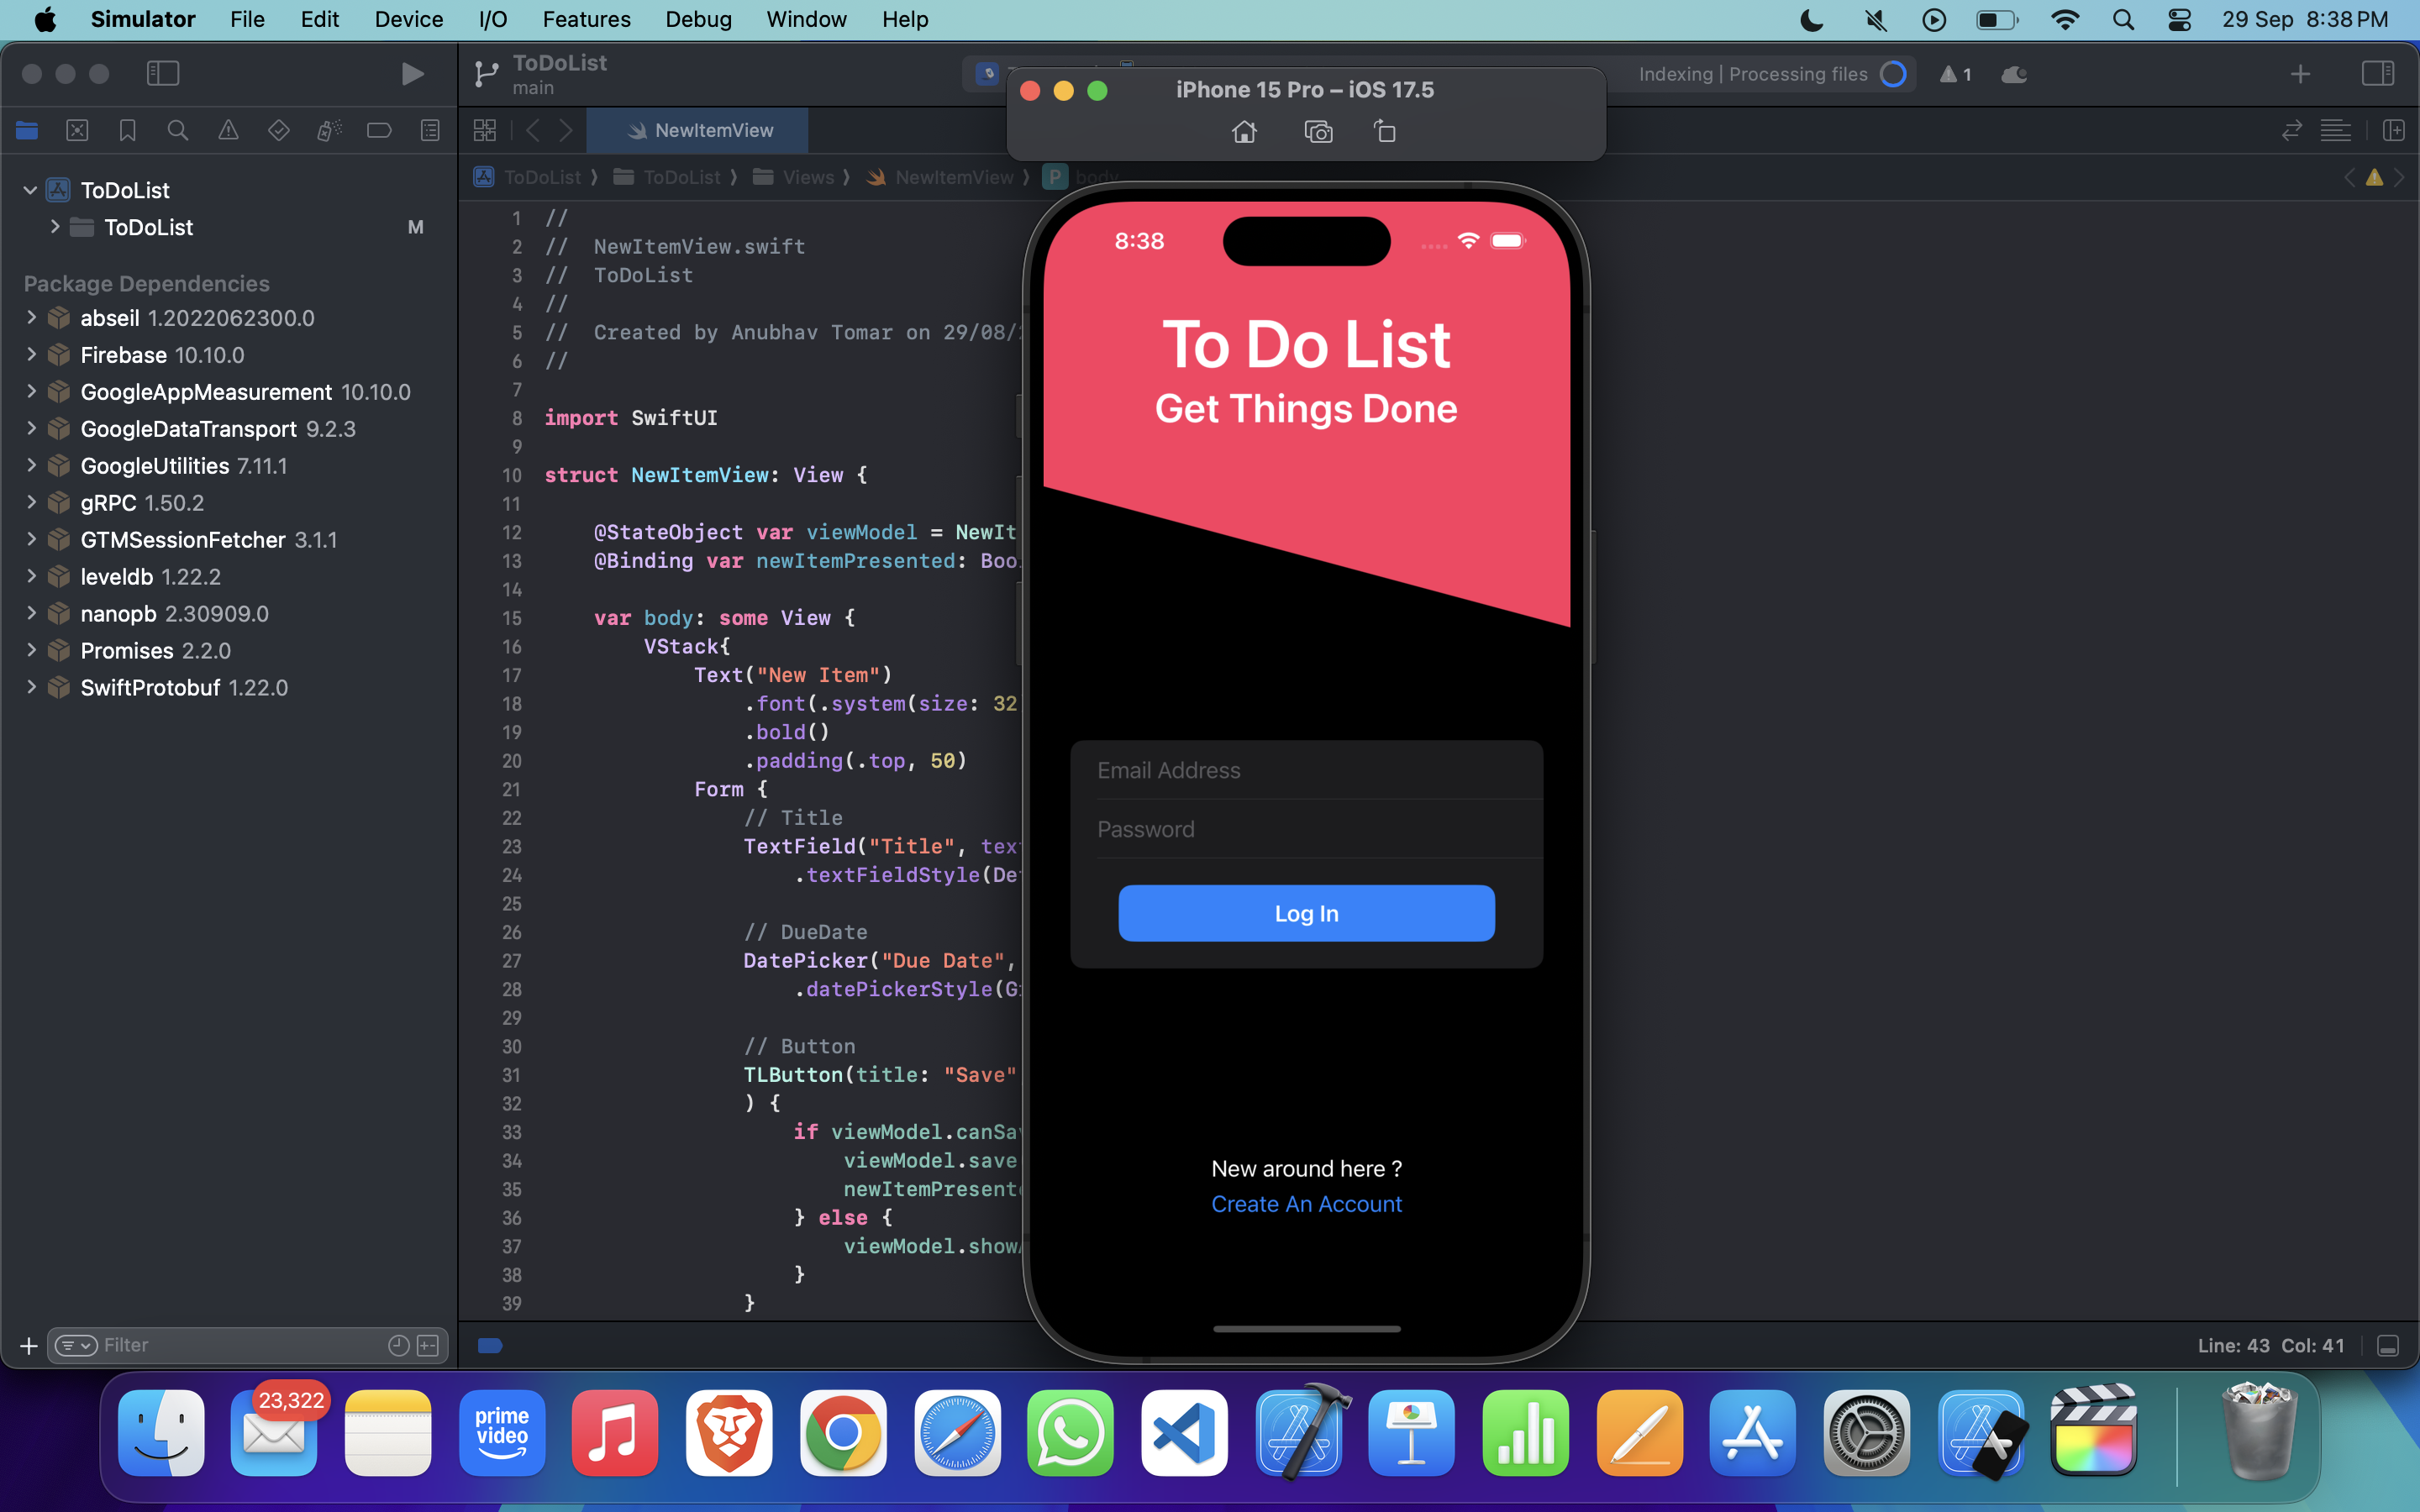The image size is (2420, 1512).
Task: Toggle the minimap via adjust editor options icon
Action: [2338, 130]
